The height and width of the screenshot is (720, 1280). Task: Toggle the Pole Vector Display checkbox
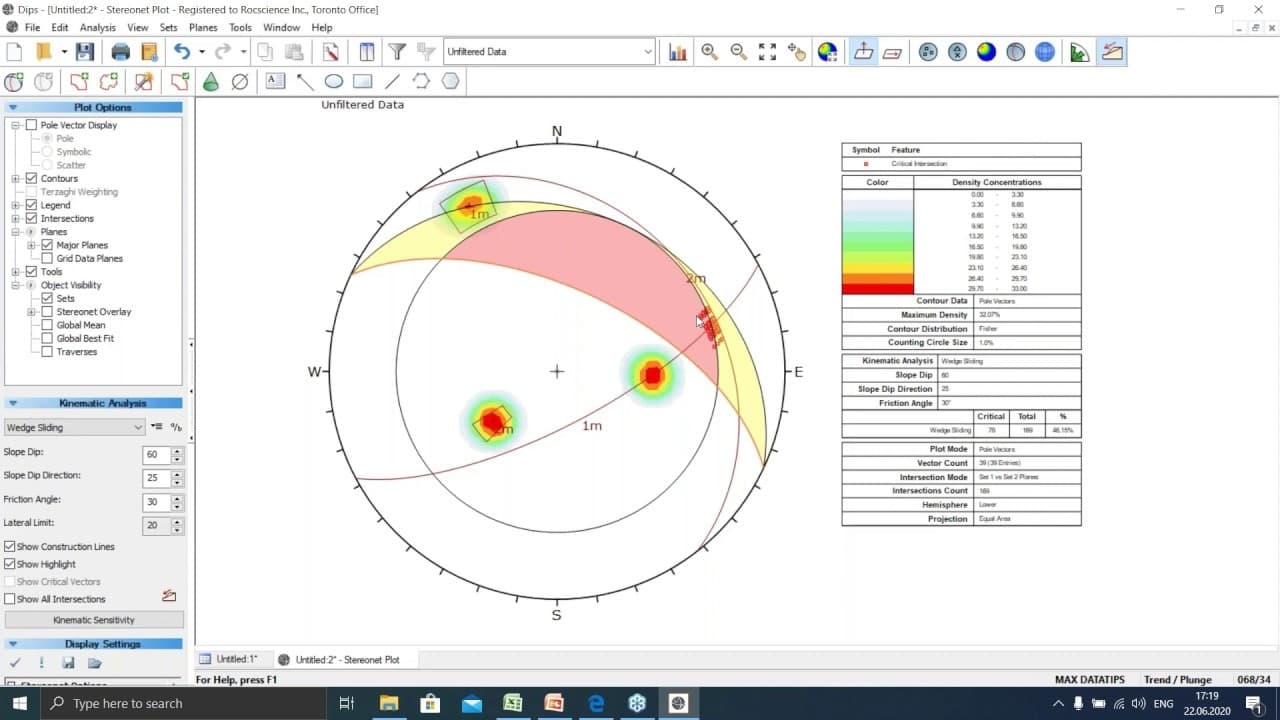pos(31,125)
